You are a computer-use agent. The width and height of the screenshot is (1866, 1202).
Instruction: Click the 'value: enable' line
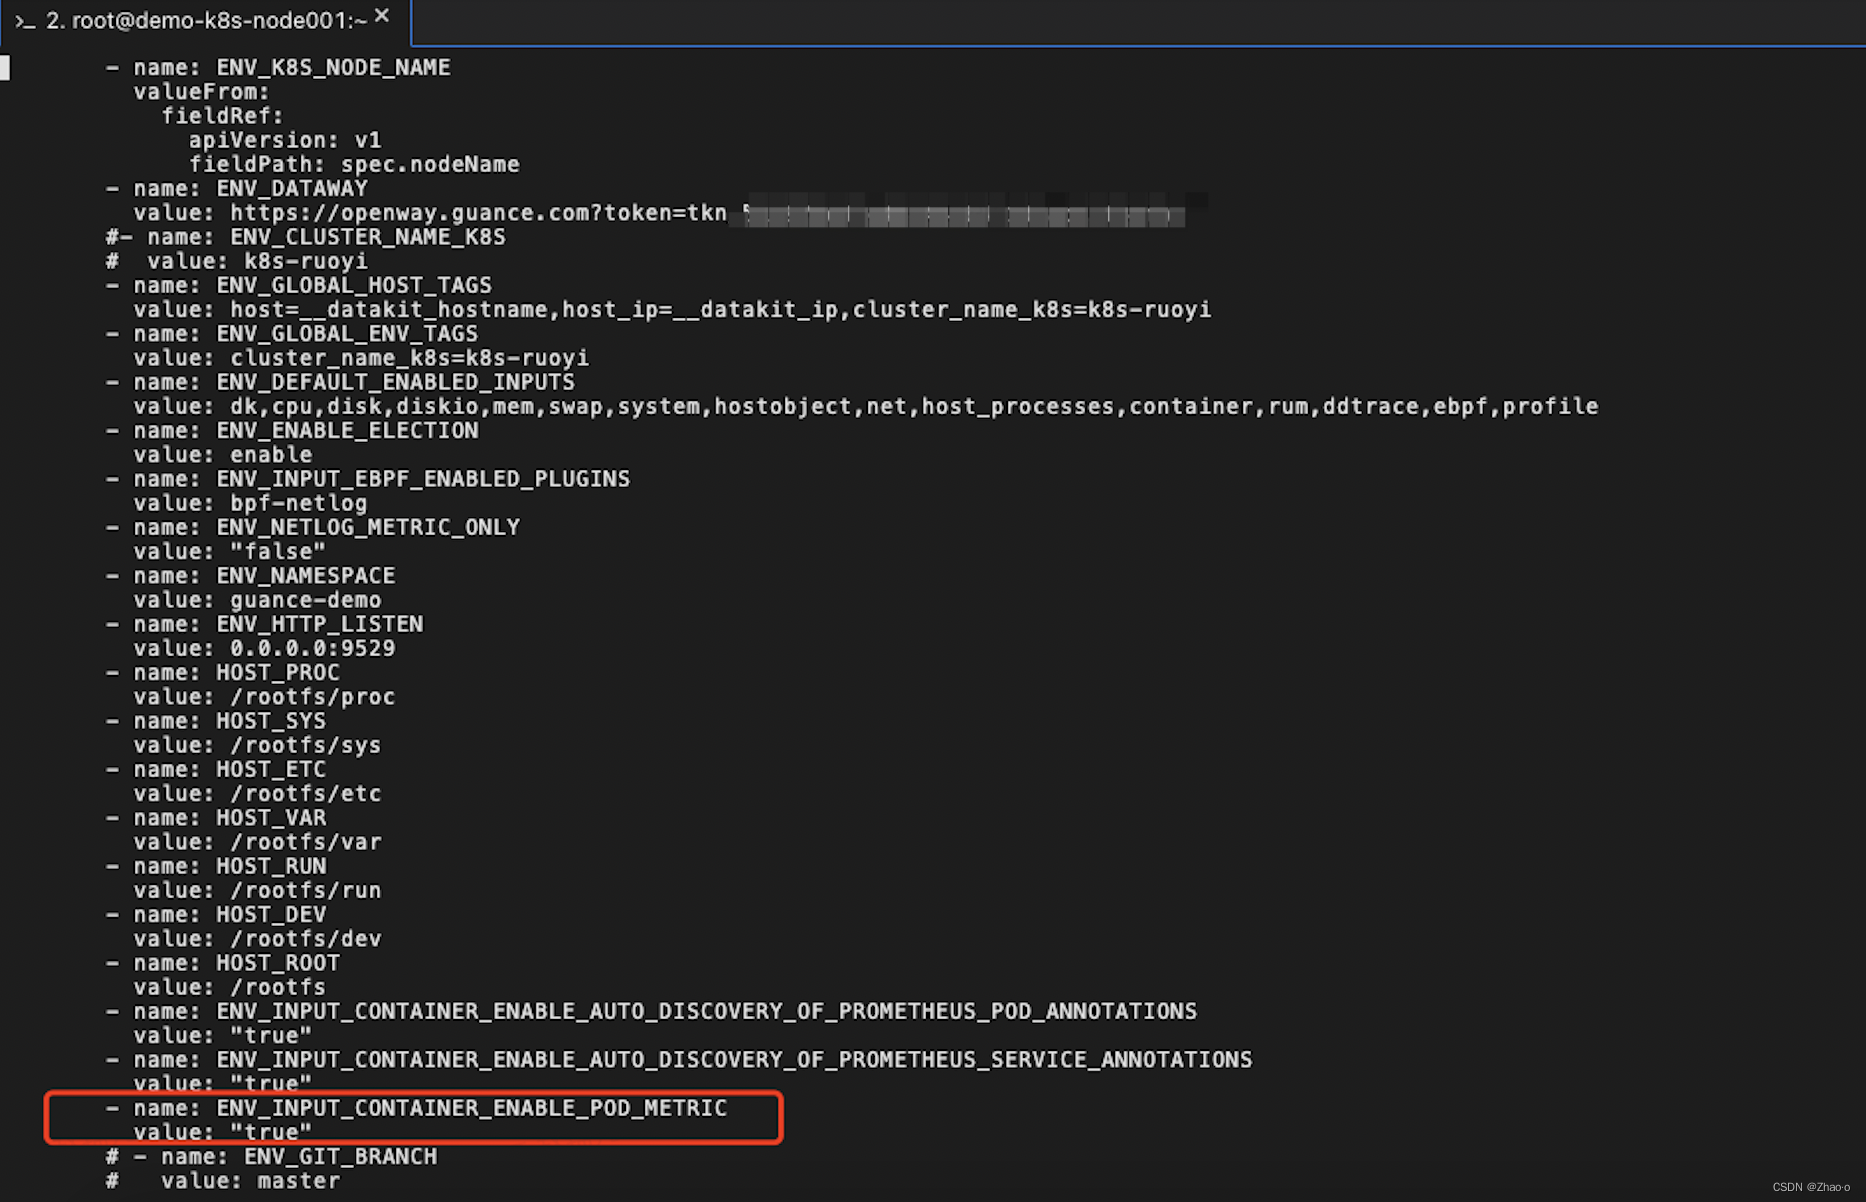[223, 454]
